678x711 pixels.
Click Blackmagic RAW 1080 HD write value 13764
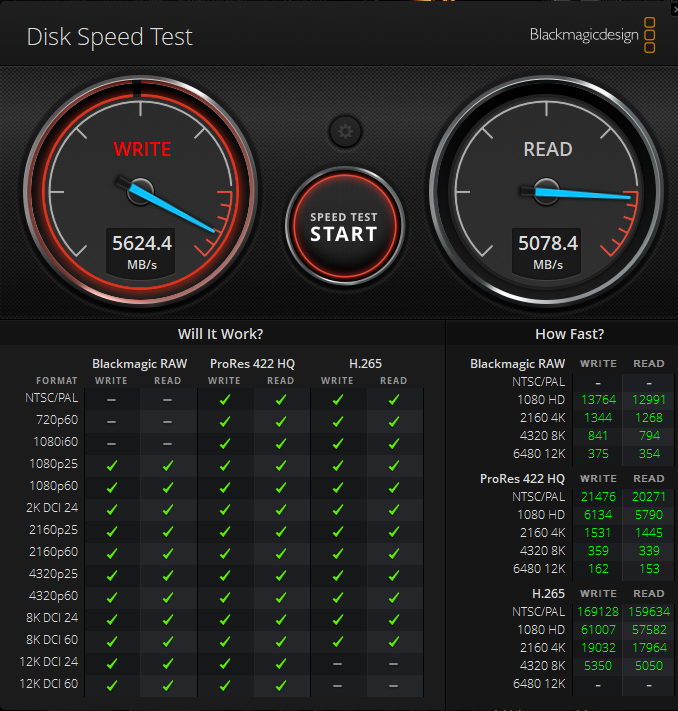[599, 399]
